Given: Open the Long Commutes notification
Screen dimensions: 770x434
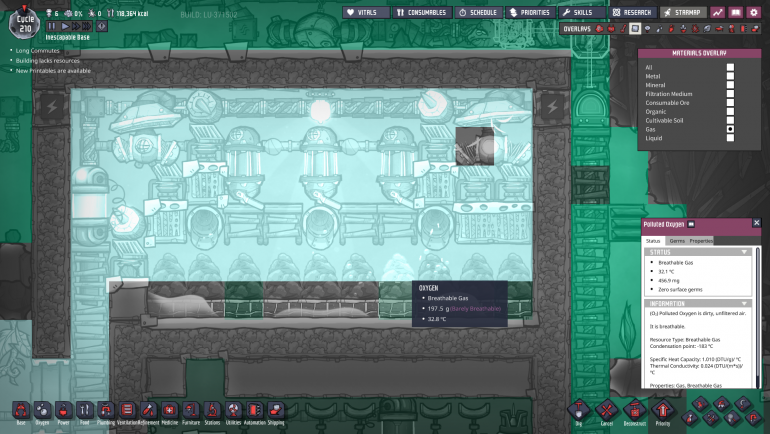Looking at the screenshot, I should point(37,51).
